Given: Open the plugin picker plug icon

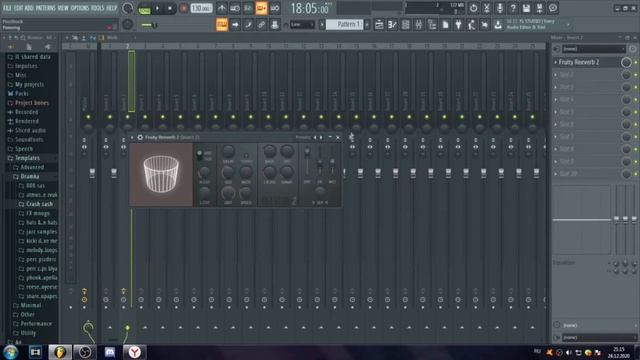Looking at the screenshot, I should (458, 24).
